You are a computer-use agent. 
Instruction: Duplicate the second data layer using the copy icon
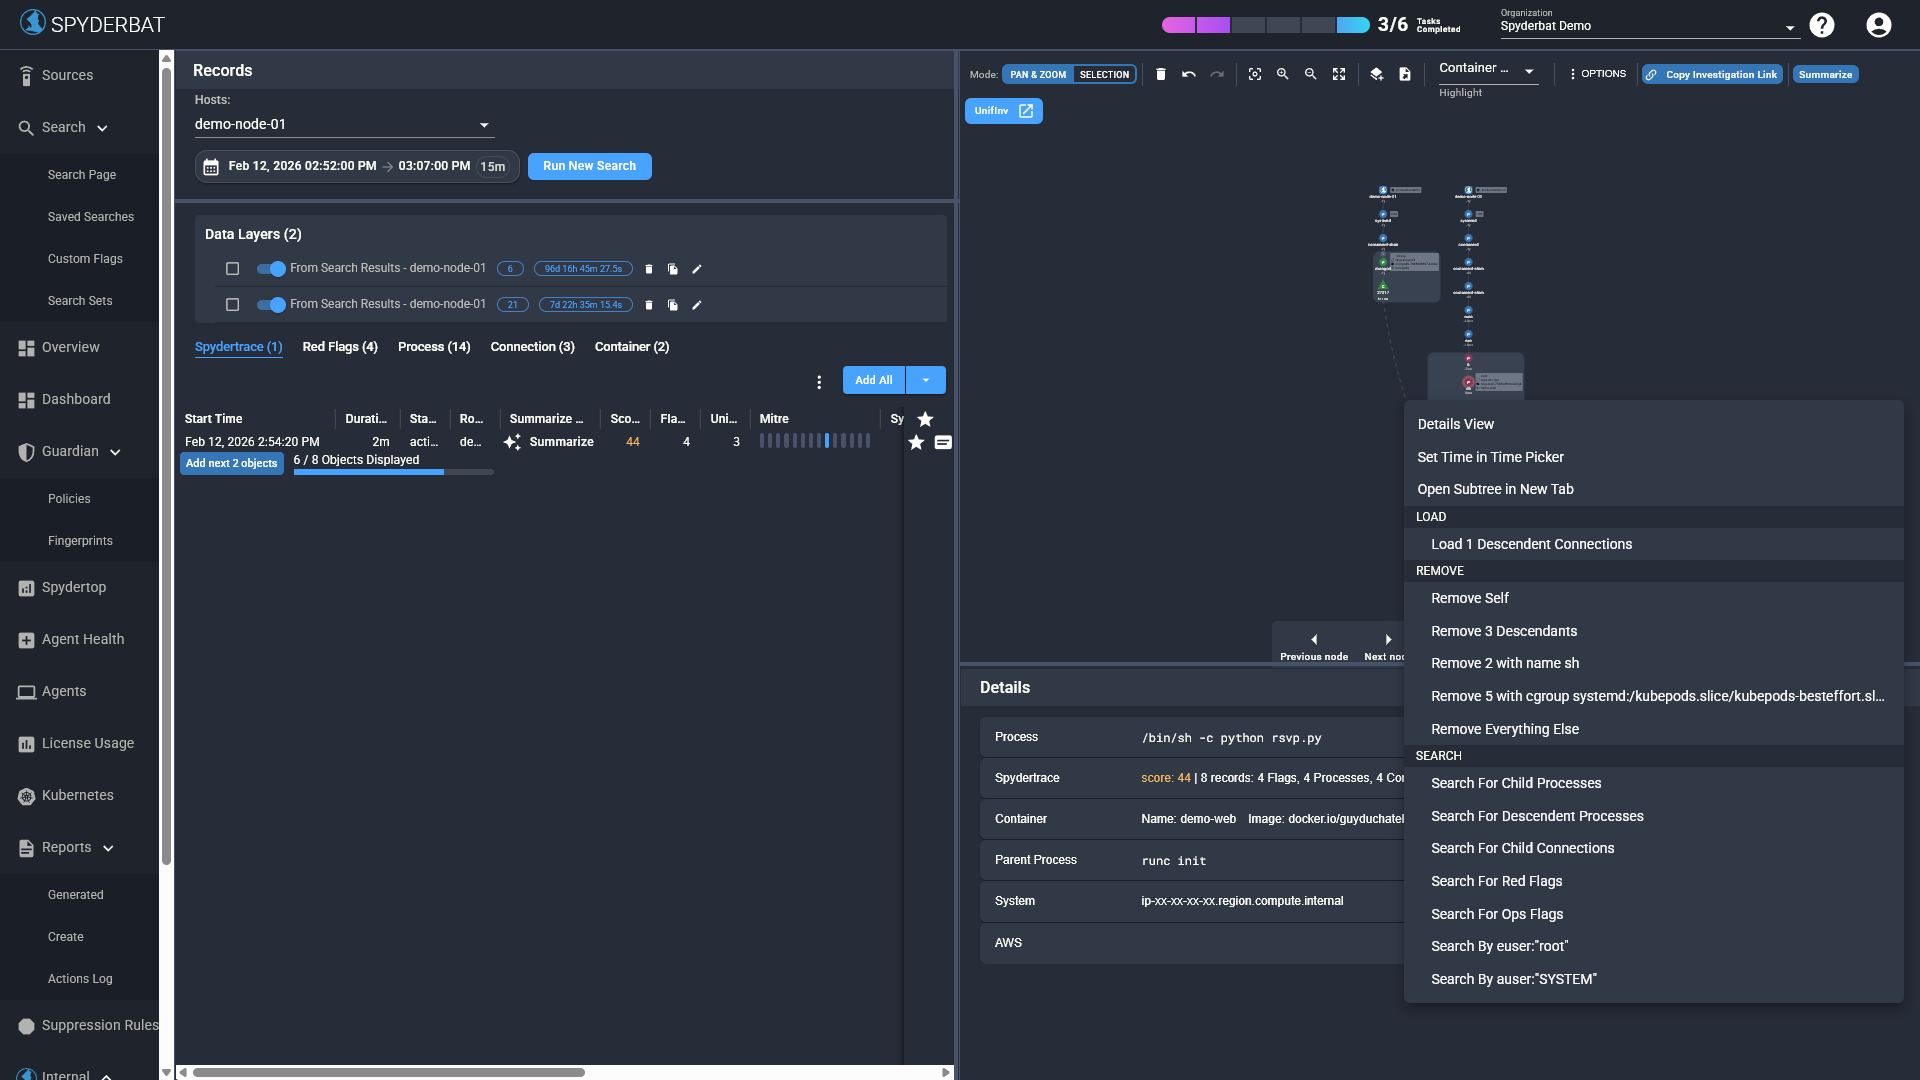point(672,304)
